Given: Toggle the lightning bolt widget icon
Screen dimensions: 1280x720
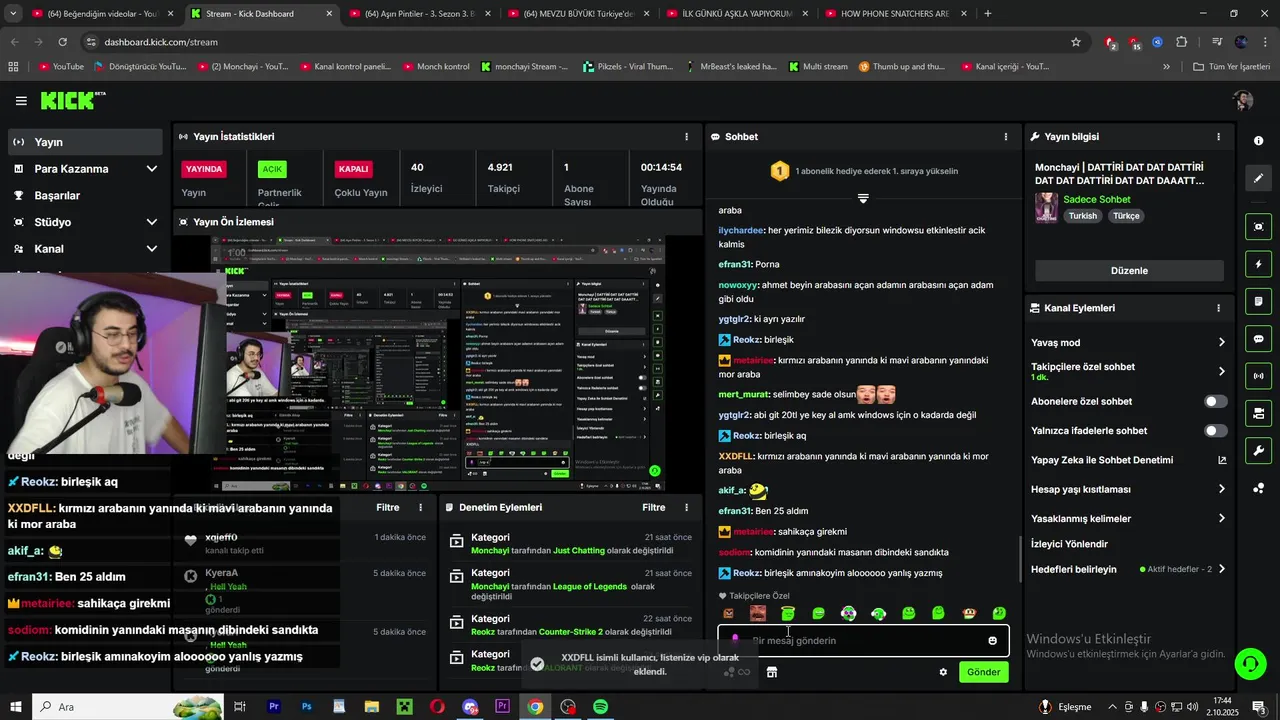Looking at the screenshot, I should click(1259, 264).
